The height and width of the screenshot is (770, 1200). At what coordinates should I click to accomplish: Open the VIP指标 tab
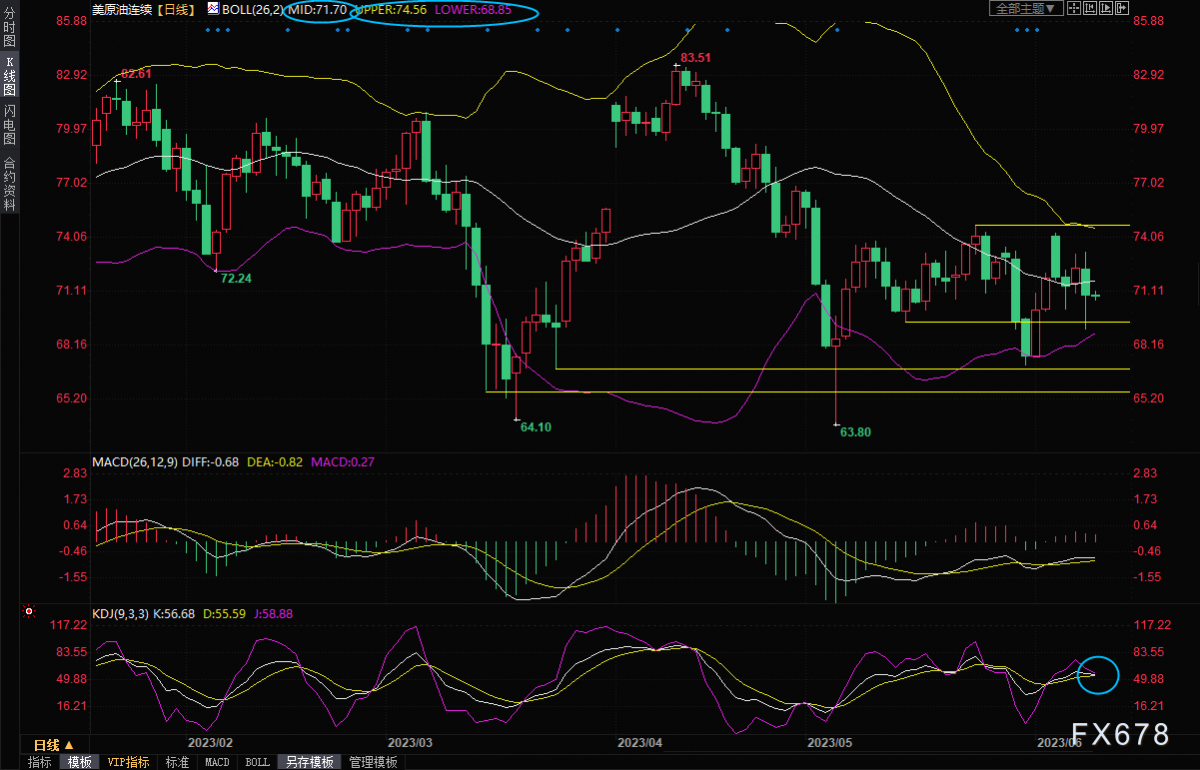[x=128, y=762]
